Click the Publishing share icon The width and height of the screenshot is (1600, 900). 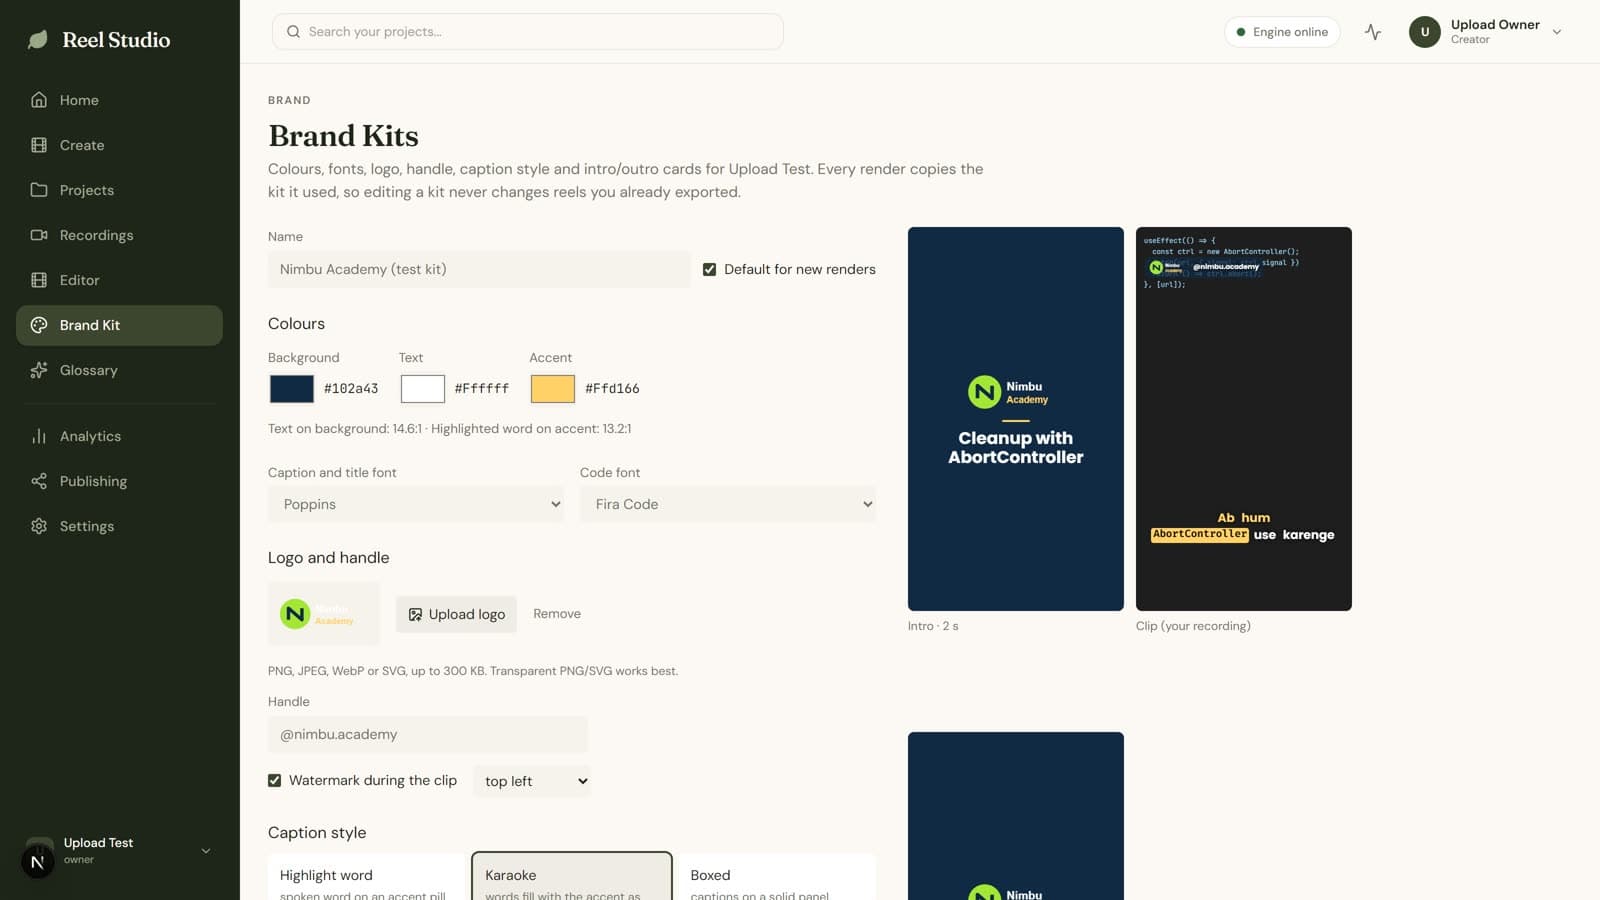[x=39, y=481]
